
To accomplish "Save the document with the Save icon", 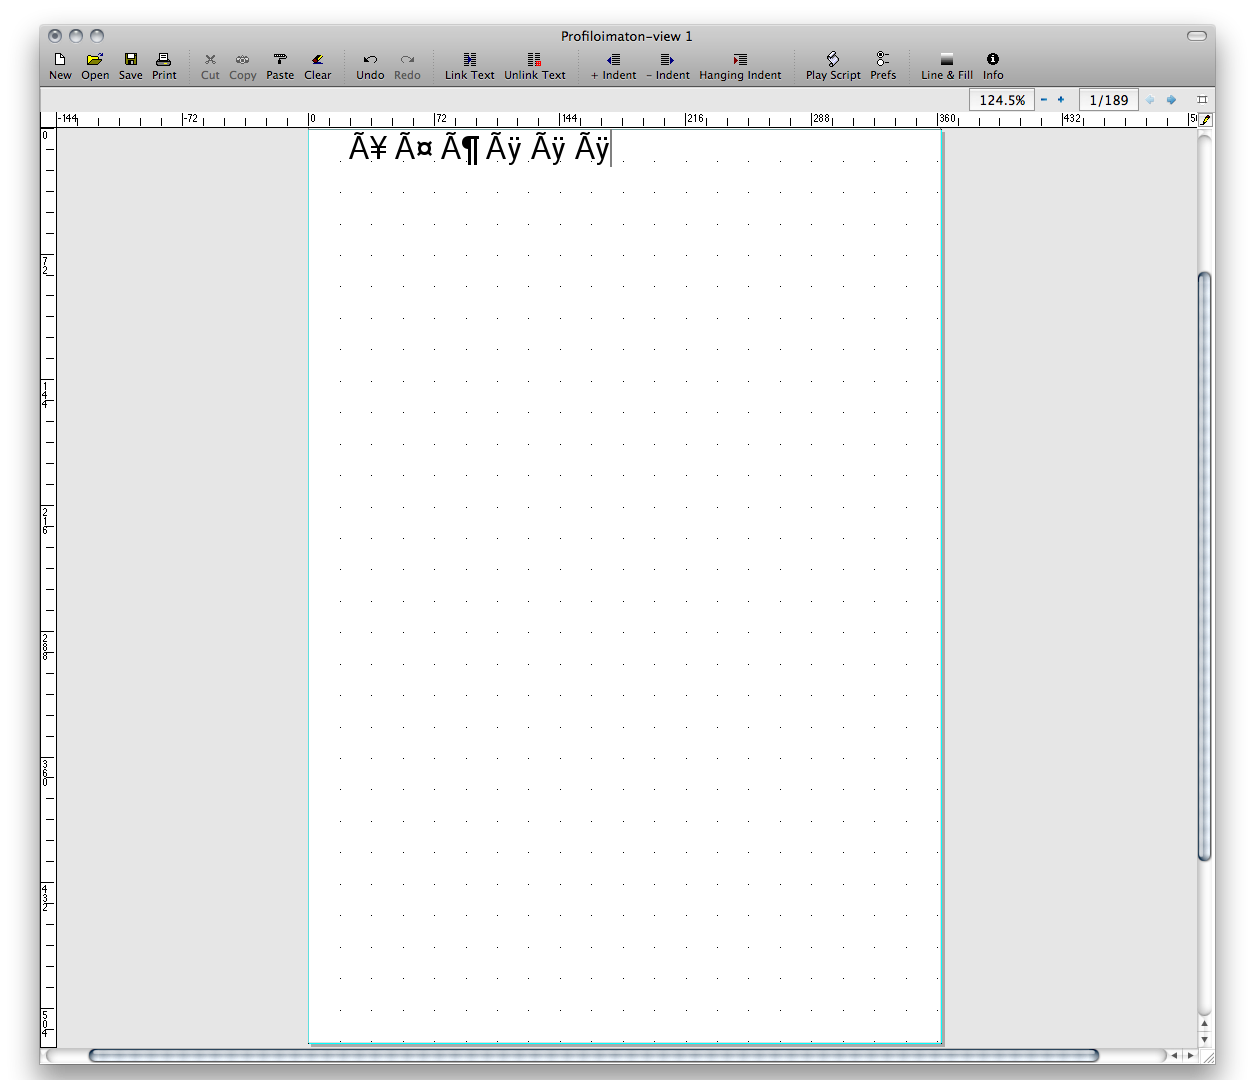I will click(x=131, y=66).
